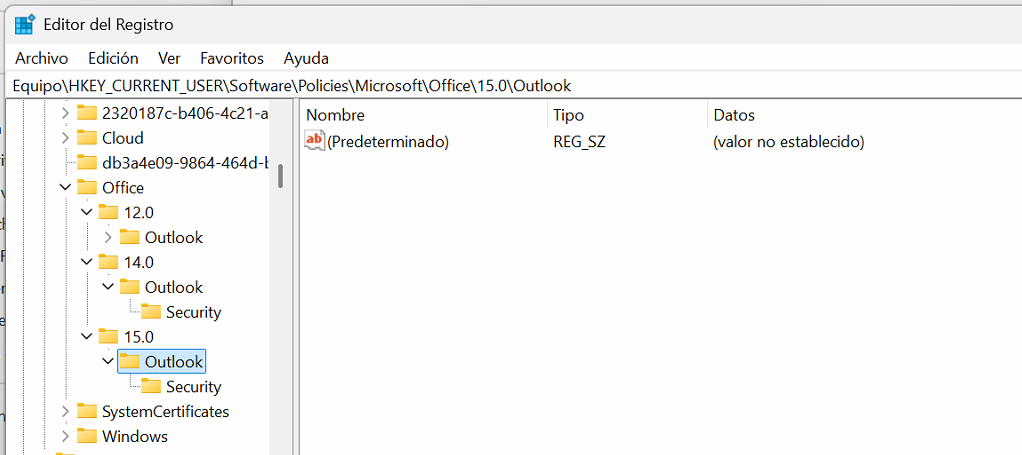Select the SystemCertificates folder icon
This screenshot has height=455, width=1022.
[x=87, y=411]
